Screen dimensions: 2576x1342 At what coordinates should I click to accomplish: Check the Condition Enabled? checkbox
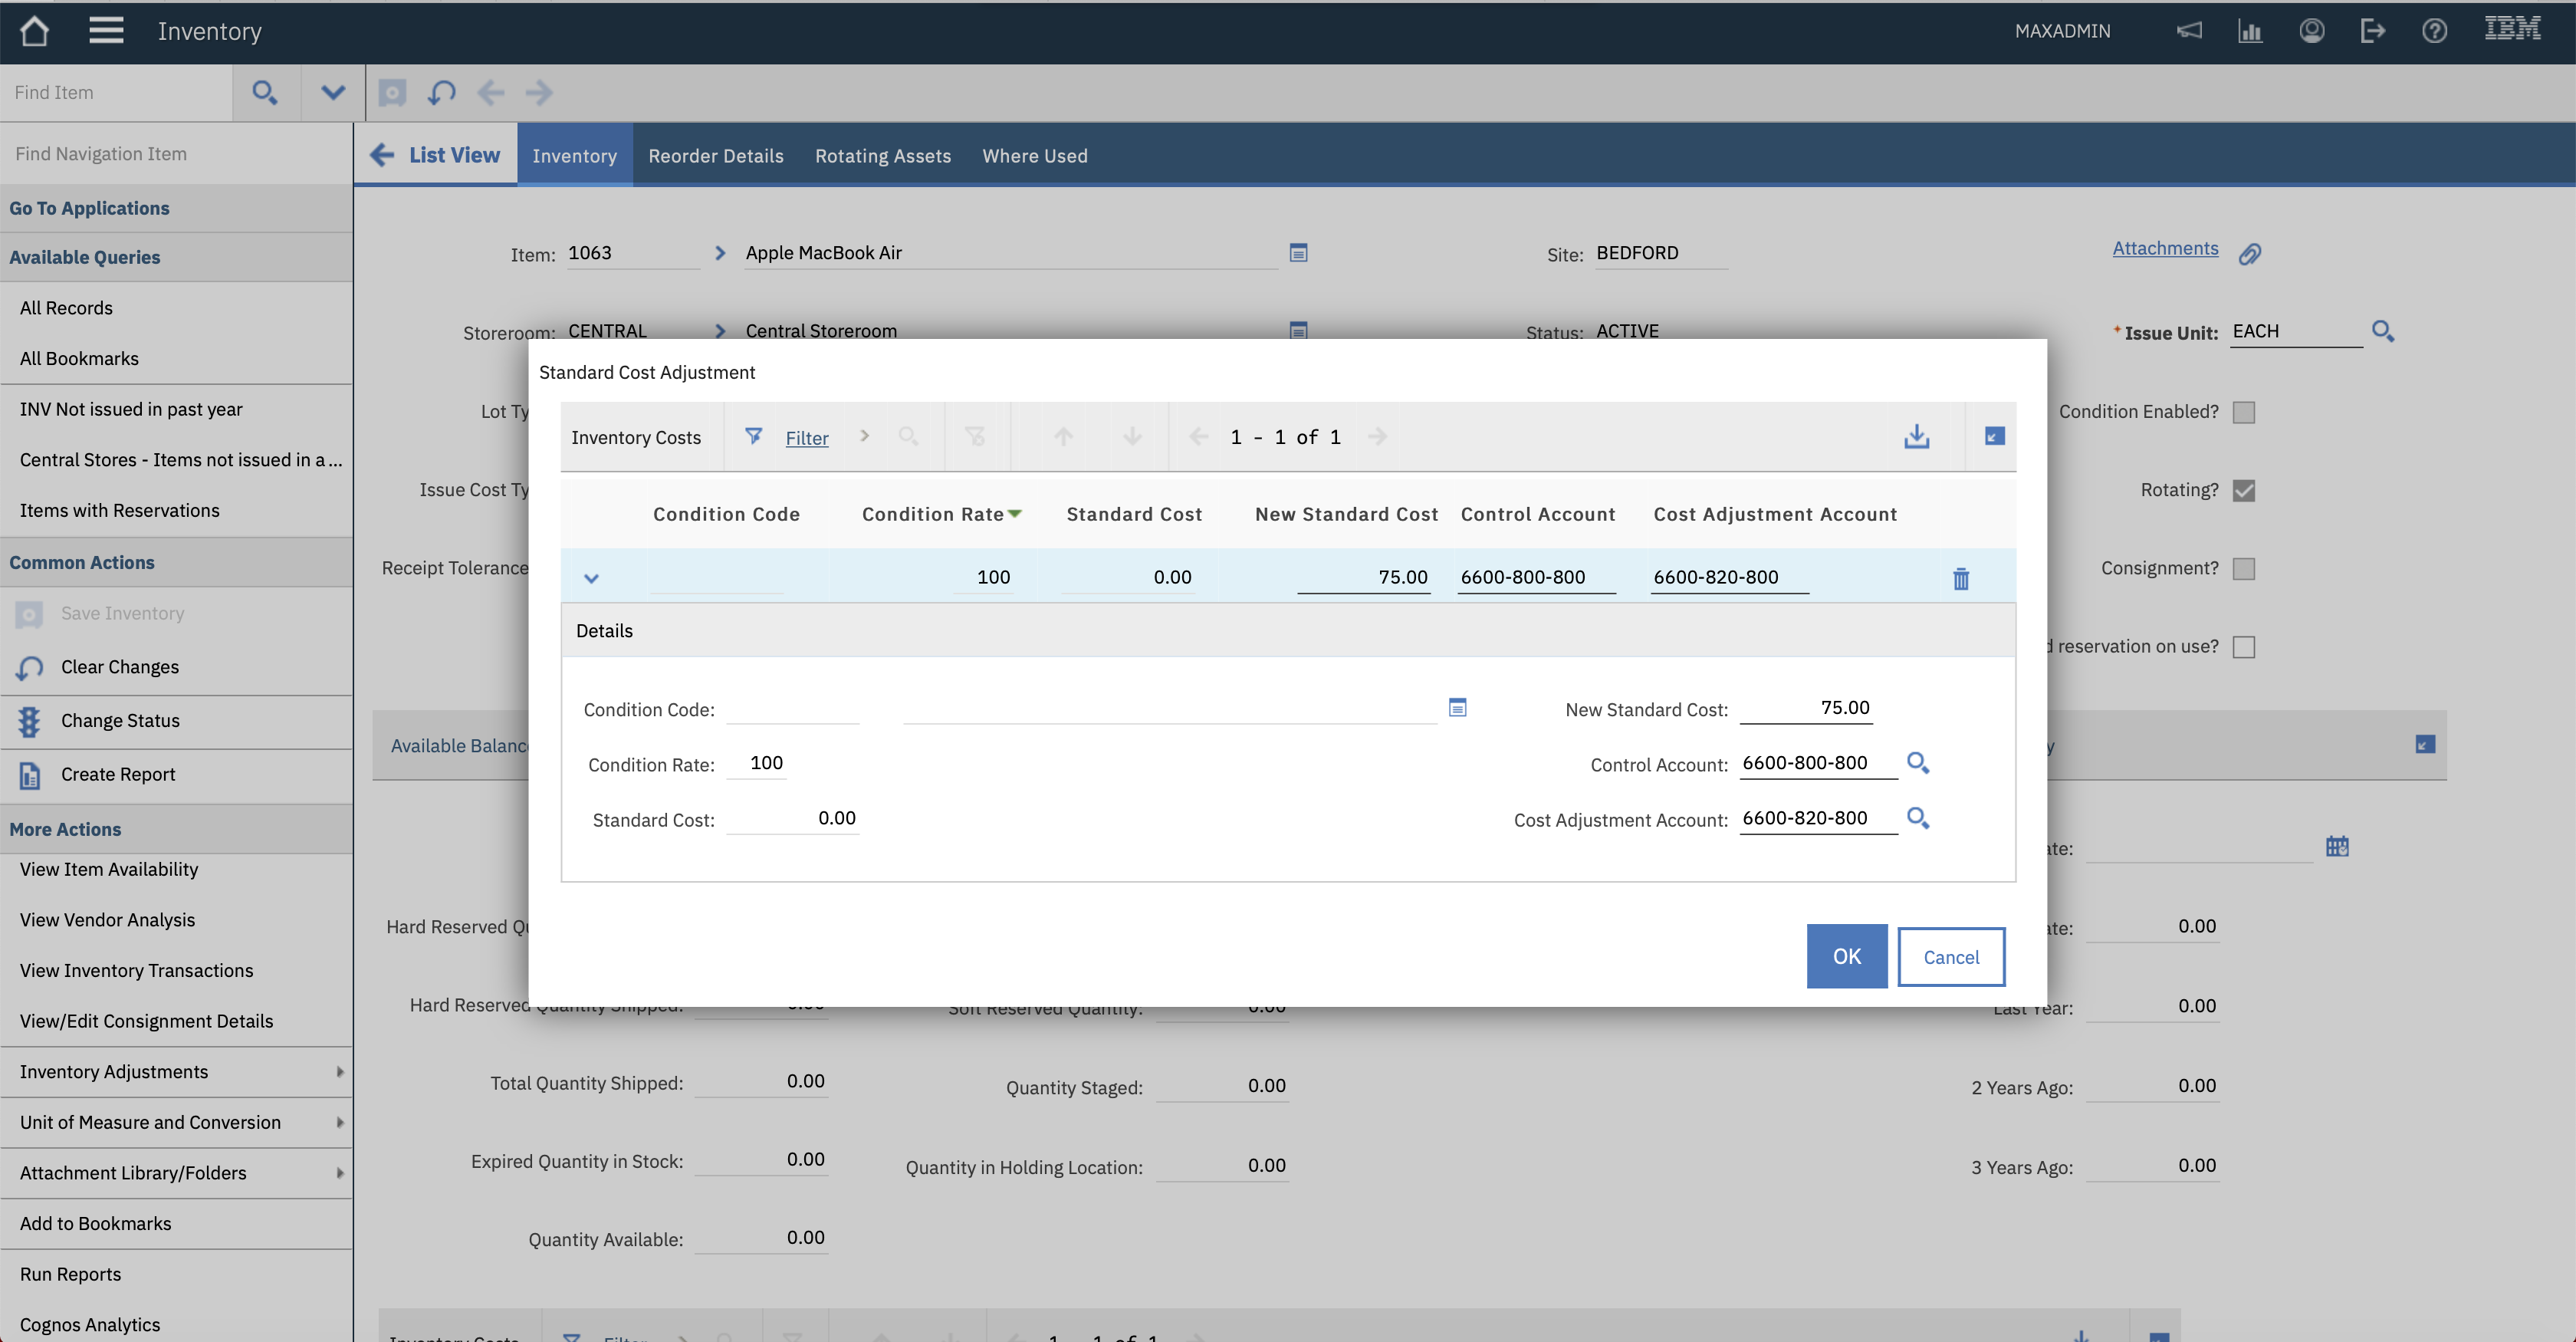[x=2245, y=411]
